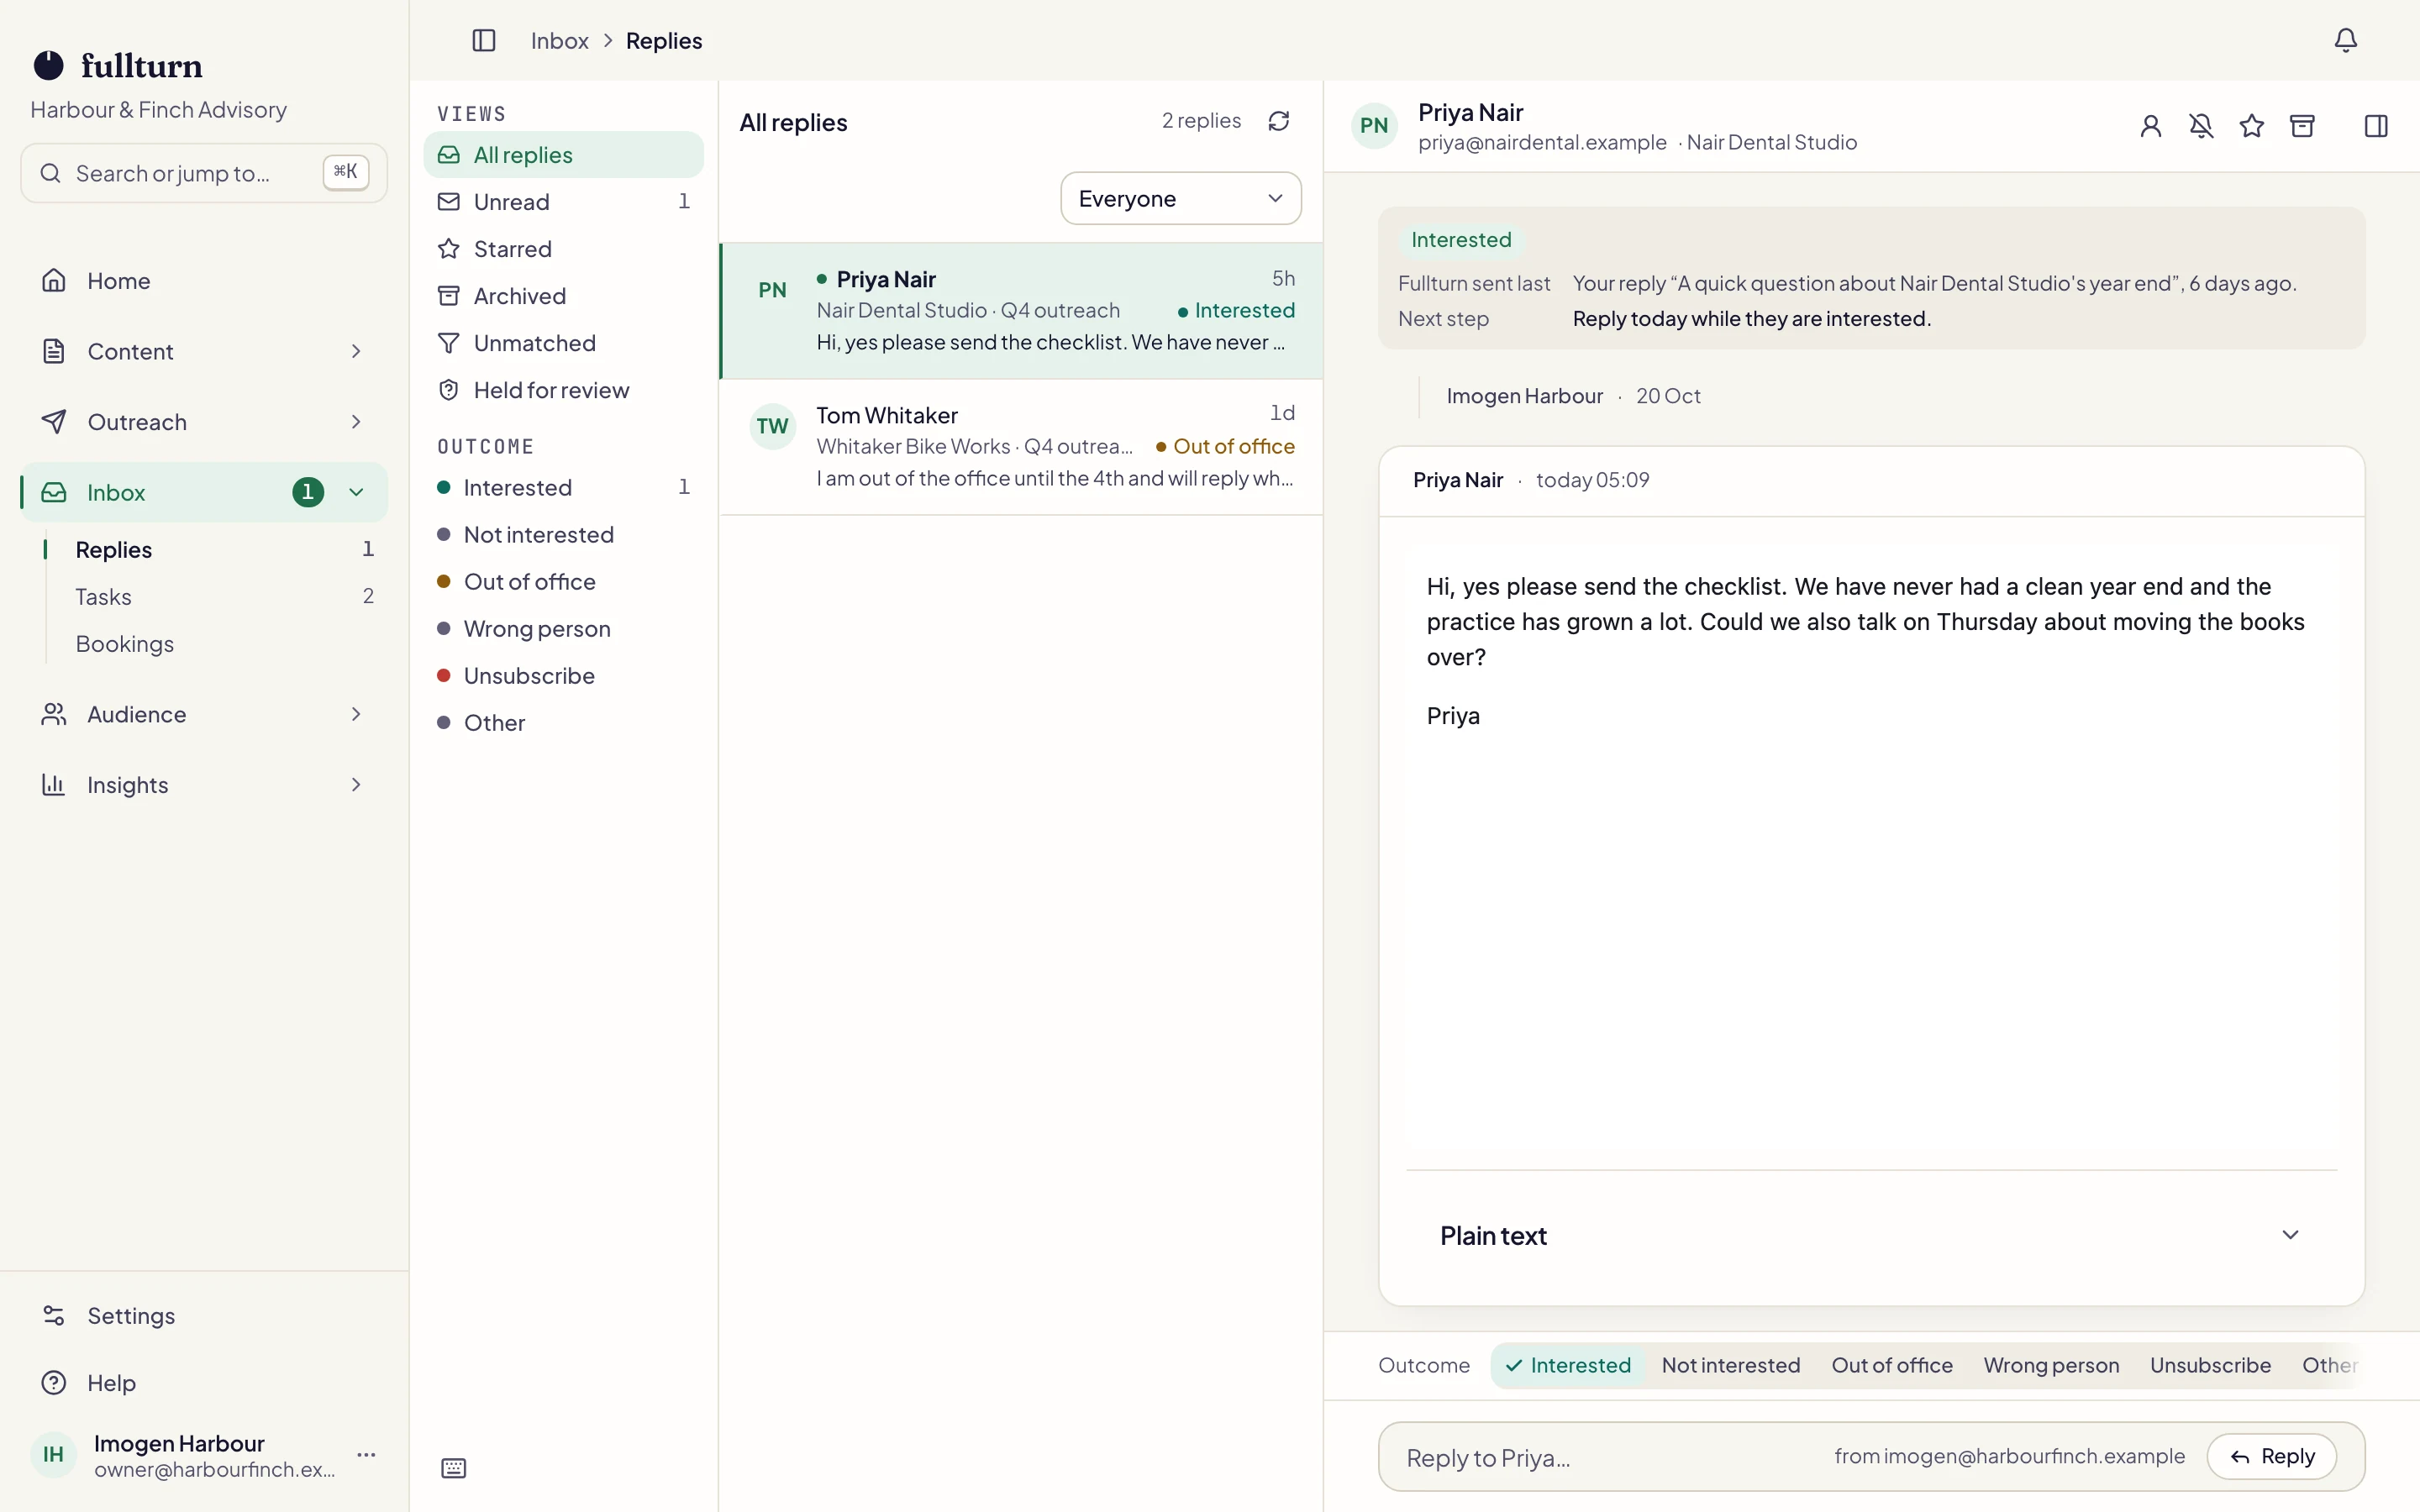Open Settings in sidebar

click(x=204, y=1316)
